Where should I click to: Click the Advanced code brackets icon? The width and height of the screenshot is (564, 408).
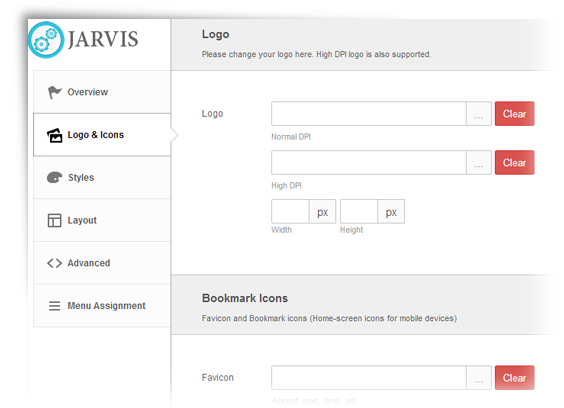pyautogui.click(x=54, y=263)
